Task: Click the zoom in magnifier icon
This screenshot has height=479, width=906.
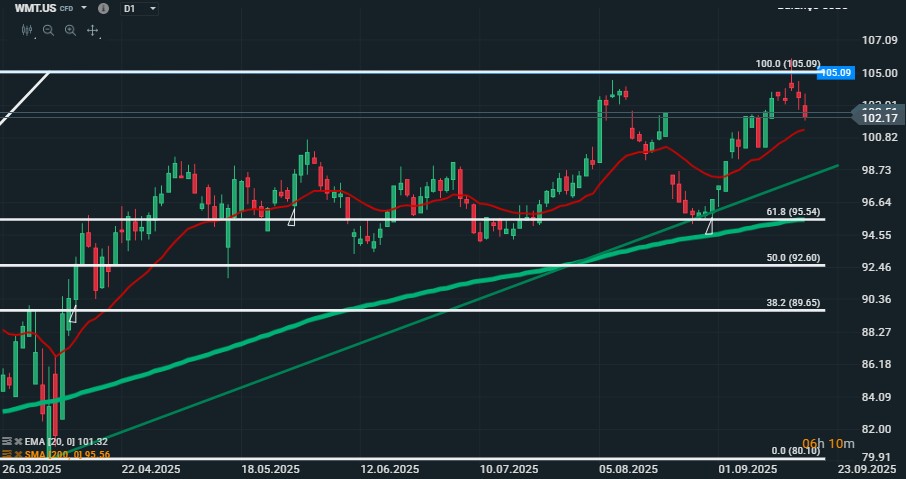Action: coord(70,30)
